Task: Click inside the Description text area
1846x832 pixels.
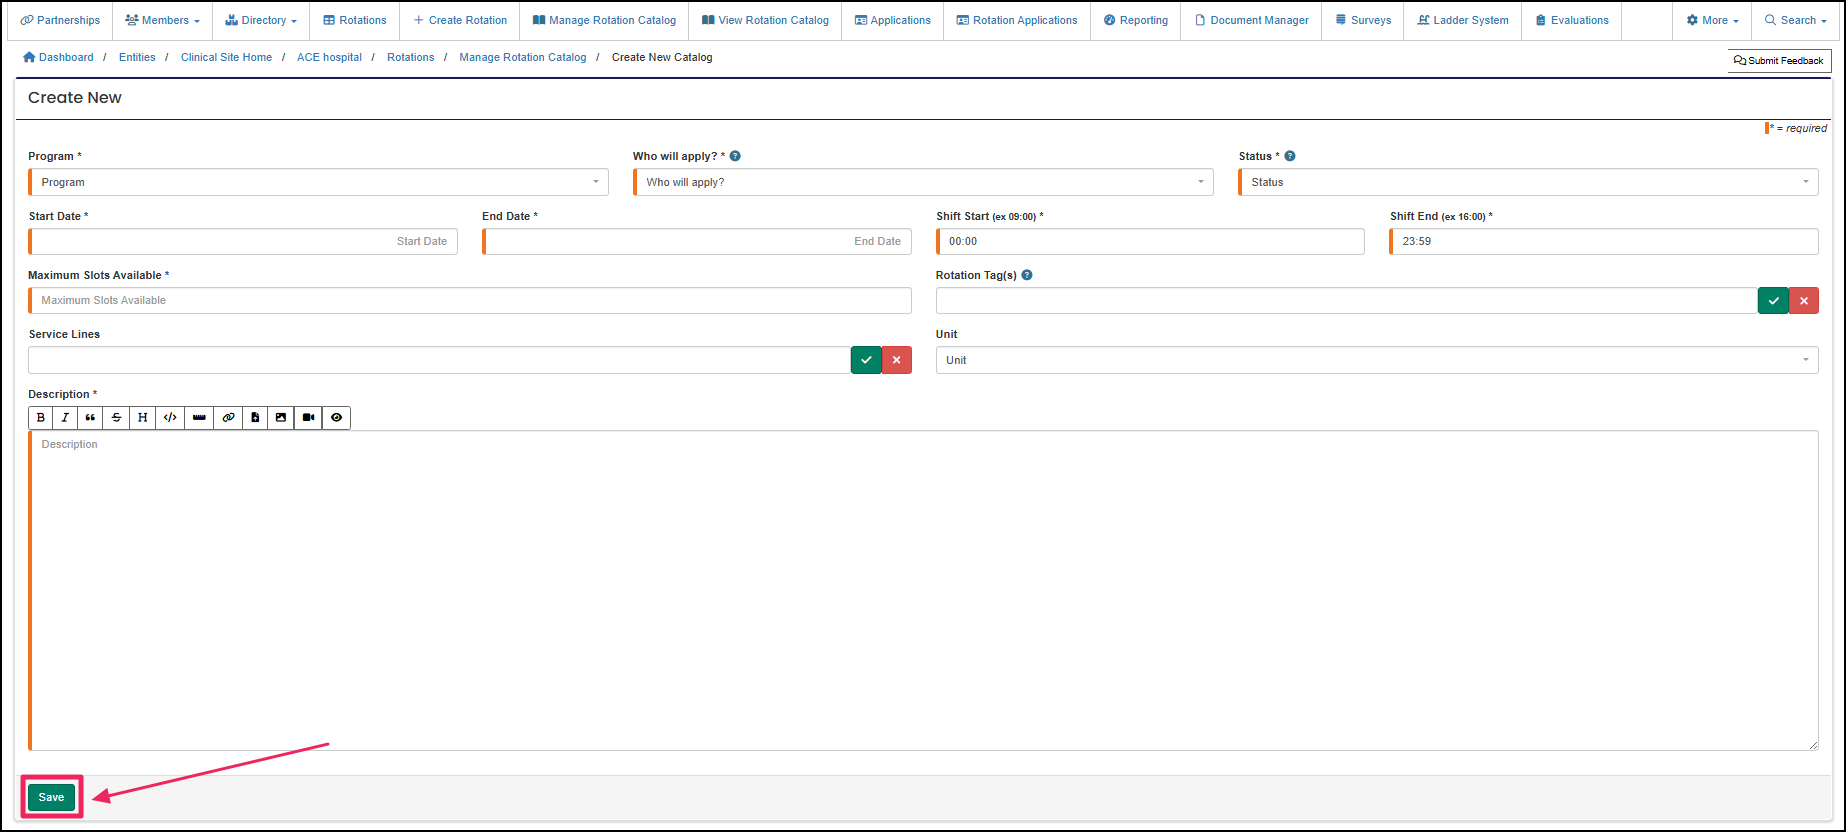Action: point(923,590)
